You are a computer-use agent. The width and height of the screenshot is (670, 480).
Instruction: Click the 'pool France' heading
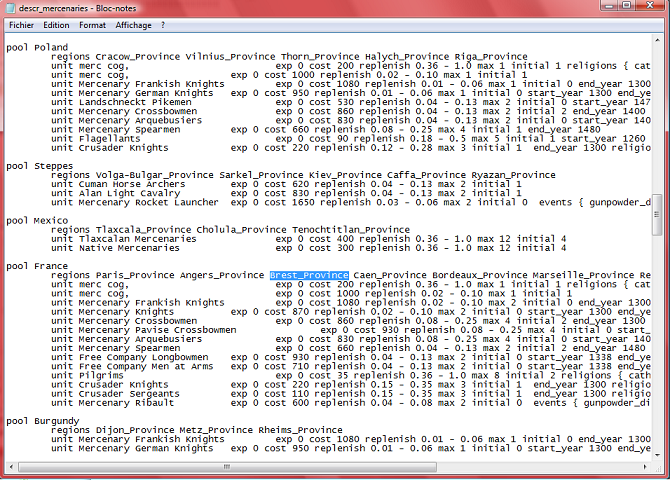[x=37, y=266]
